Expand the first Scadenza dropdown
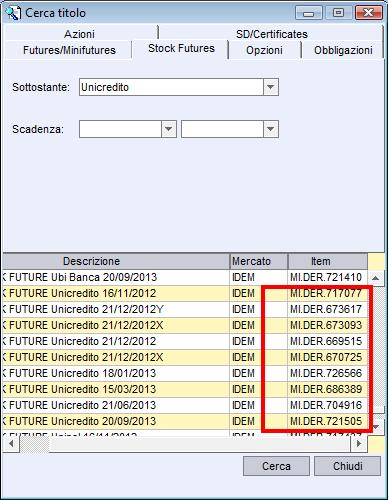Image resolution: width=389 pixels, height=500 pixels. (169, 129)
